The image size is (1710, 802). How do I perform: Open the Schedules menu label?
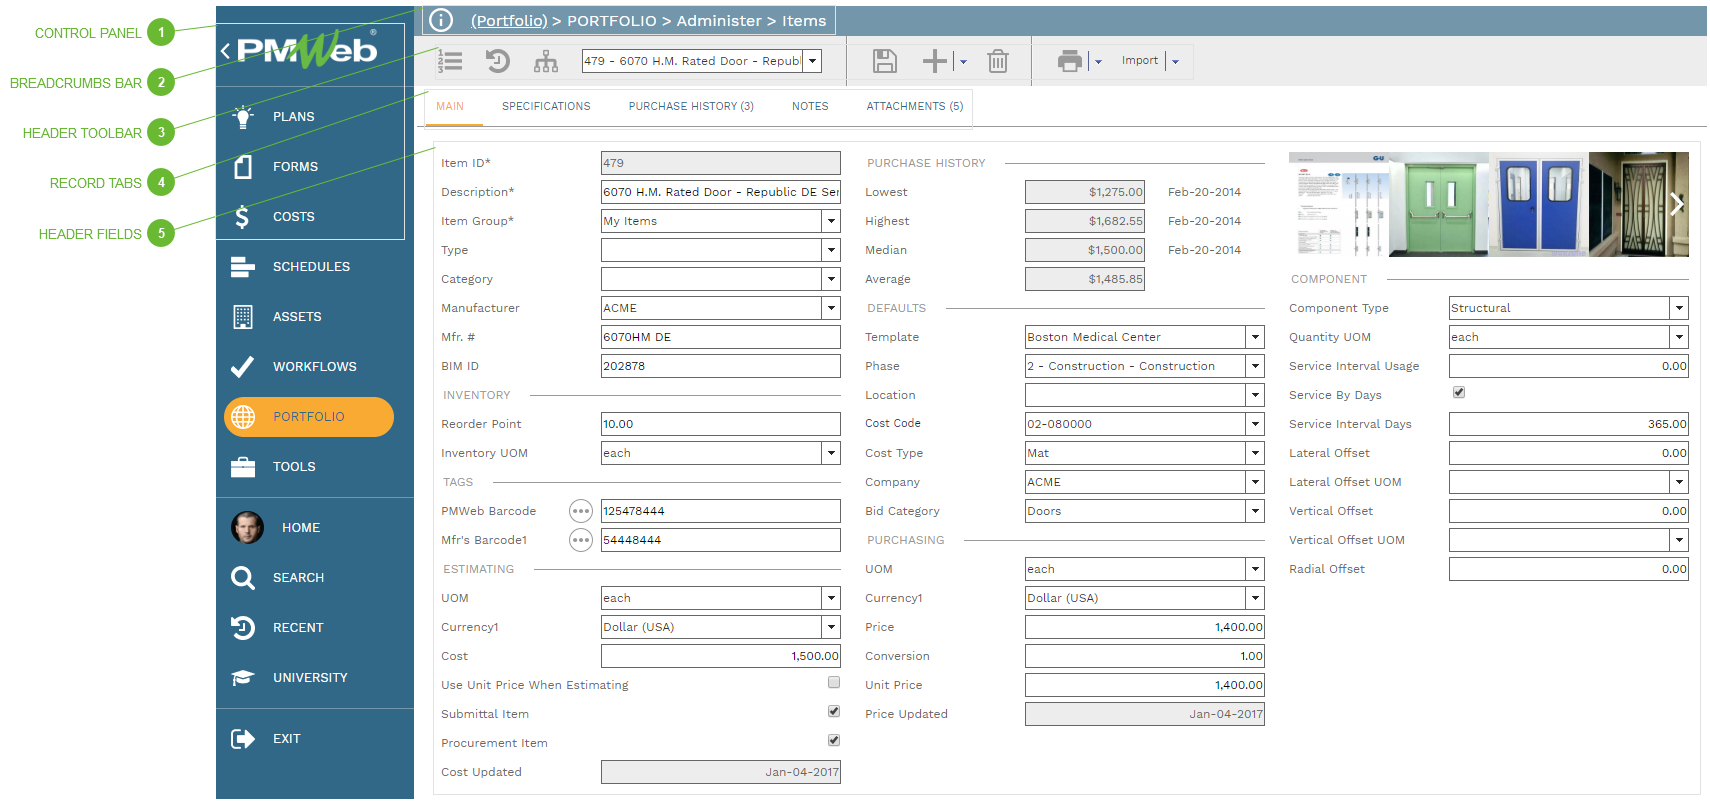coord(311,267)
